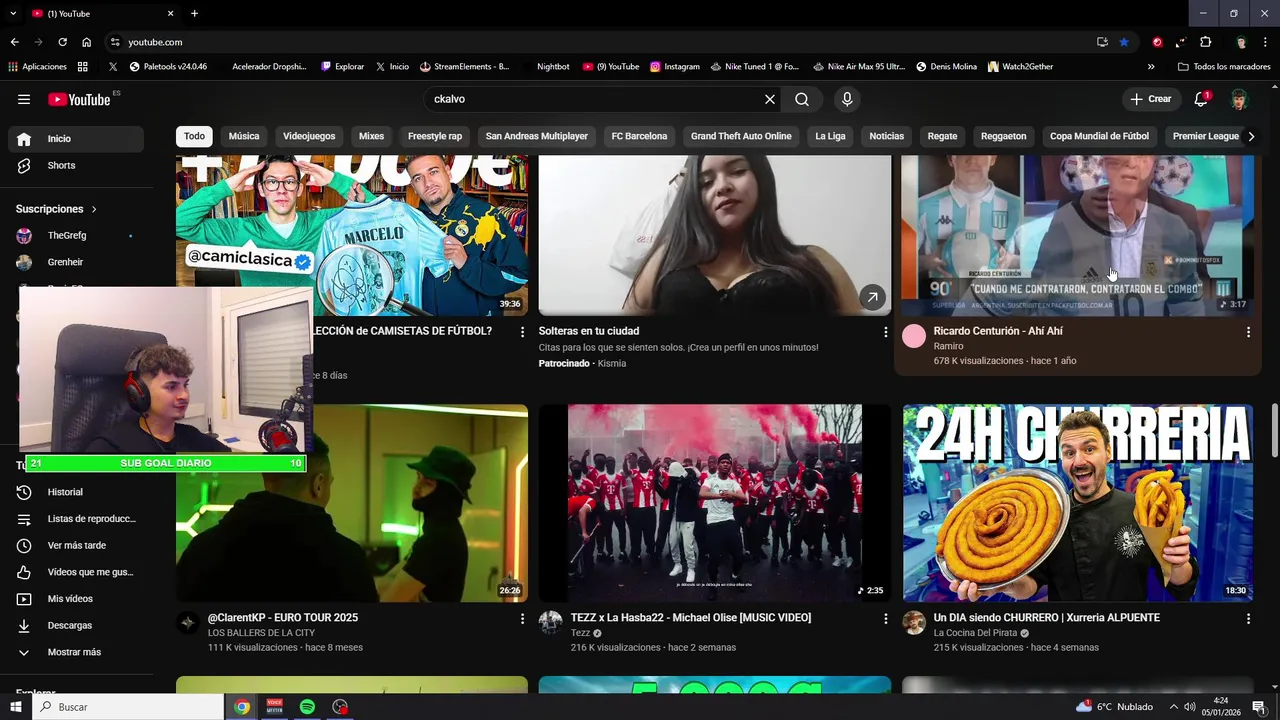Viewport: 1280px width, 720px height.
Task: Open Mis vídeos in the sidebar
Action: pyautogui.click(x=76, y=599)
